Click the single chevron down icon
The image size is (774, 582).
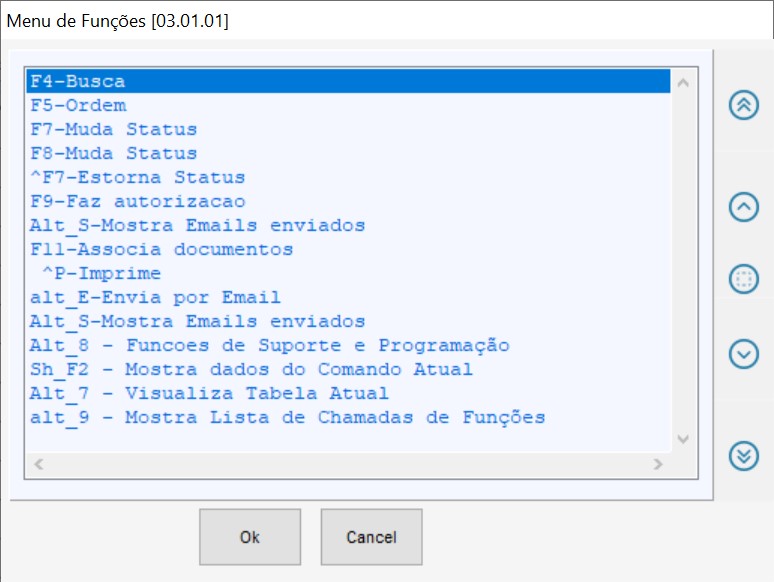pyautogui.click(x=743, y=353)
